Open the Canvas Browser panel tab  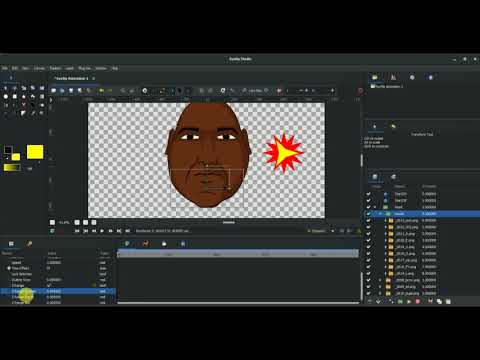[375, 77]
